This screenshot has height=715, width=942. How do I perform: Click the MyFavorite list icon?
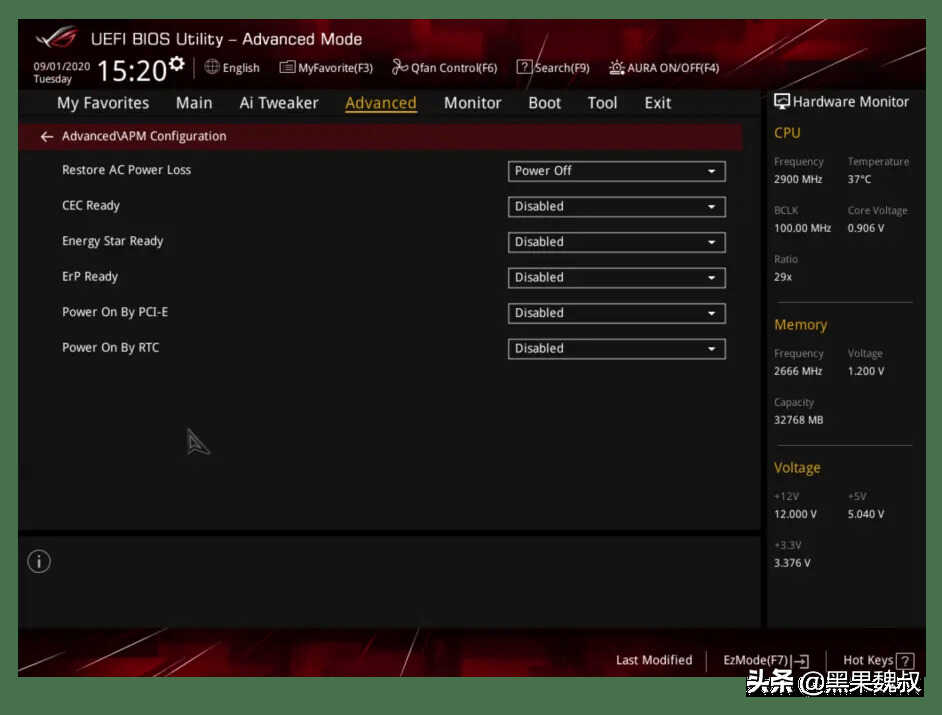point(287,67)
